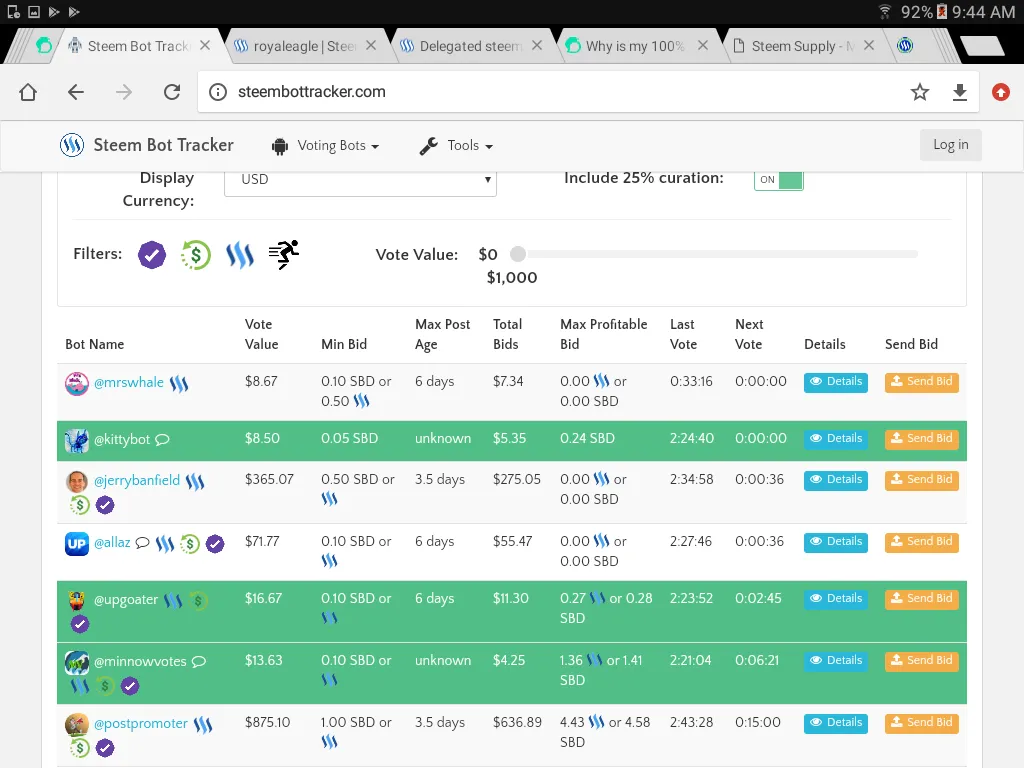Close the Delegated steem tab
The width and height of the screenshot is (1024, 768).
pos(537,45)
